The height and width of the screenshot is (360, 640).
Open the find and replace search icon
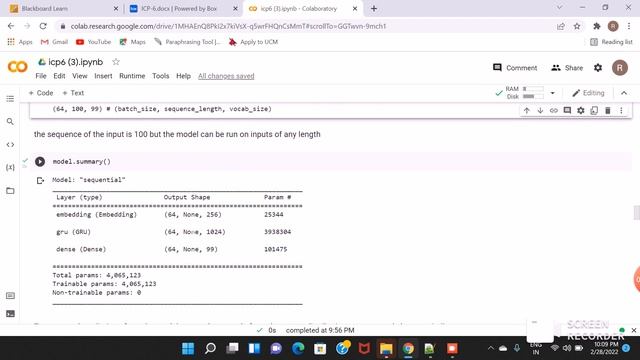click(10, 122)
